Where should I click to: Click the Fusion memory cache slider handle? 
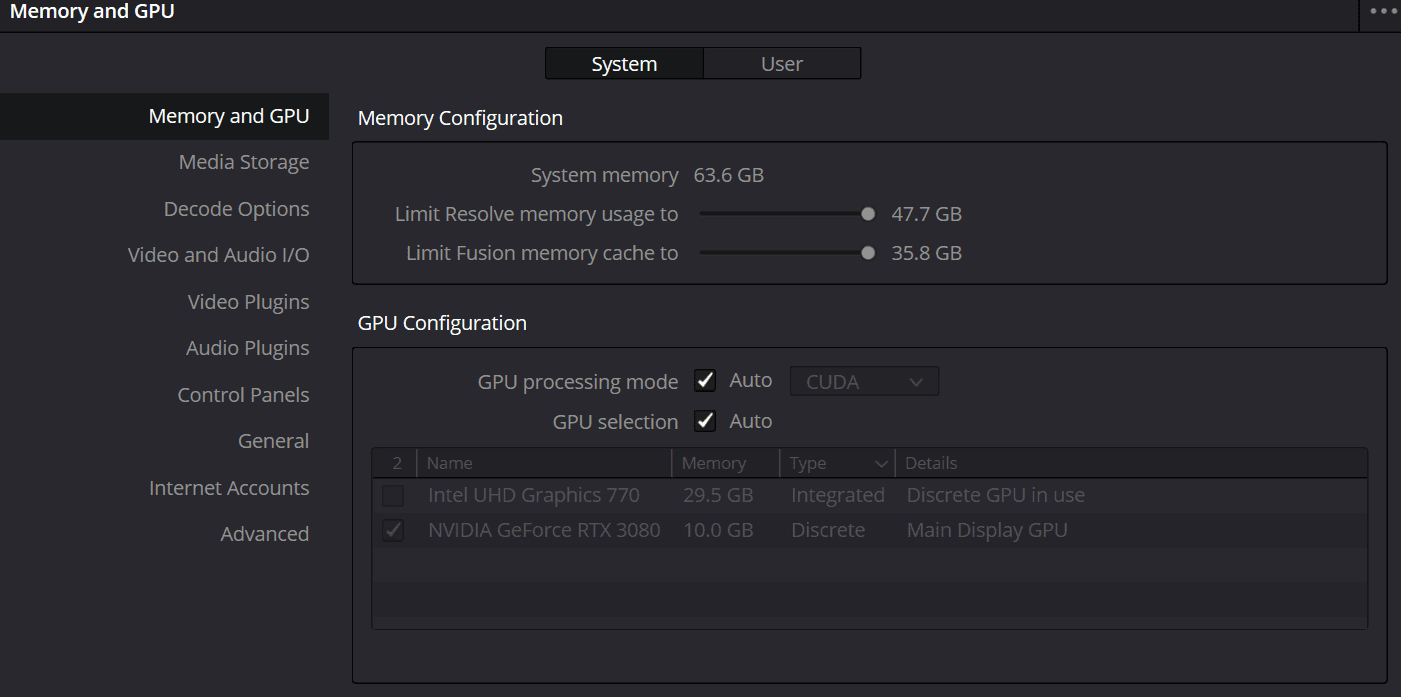pos(868,253)
